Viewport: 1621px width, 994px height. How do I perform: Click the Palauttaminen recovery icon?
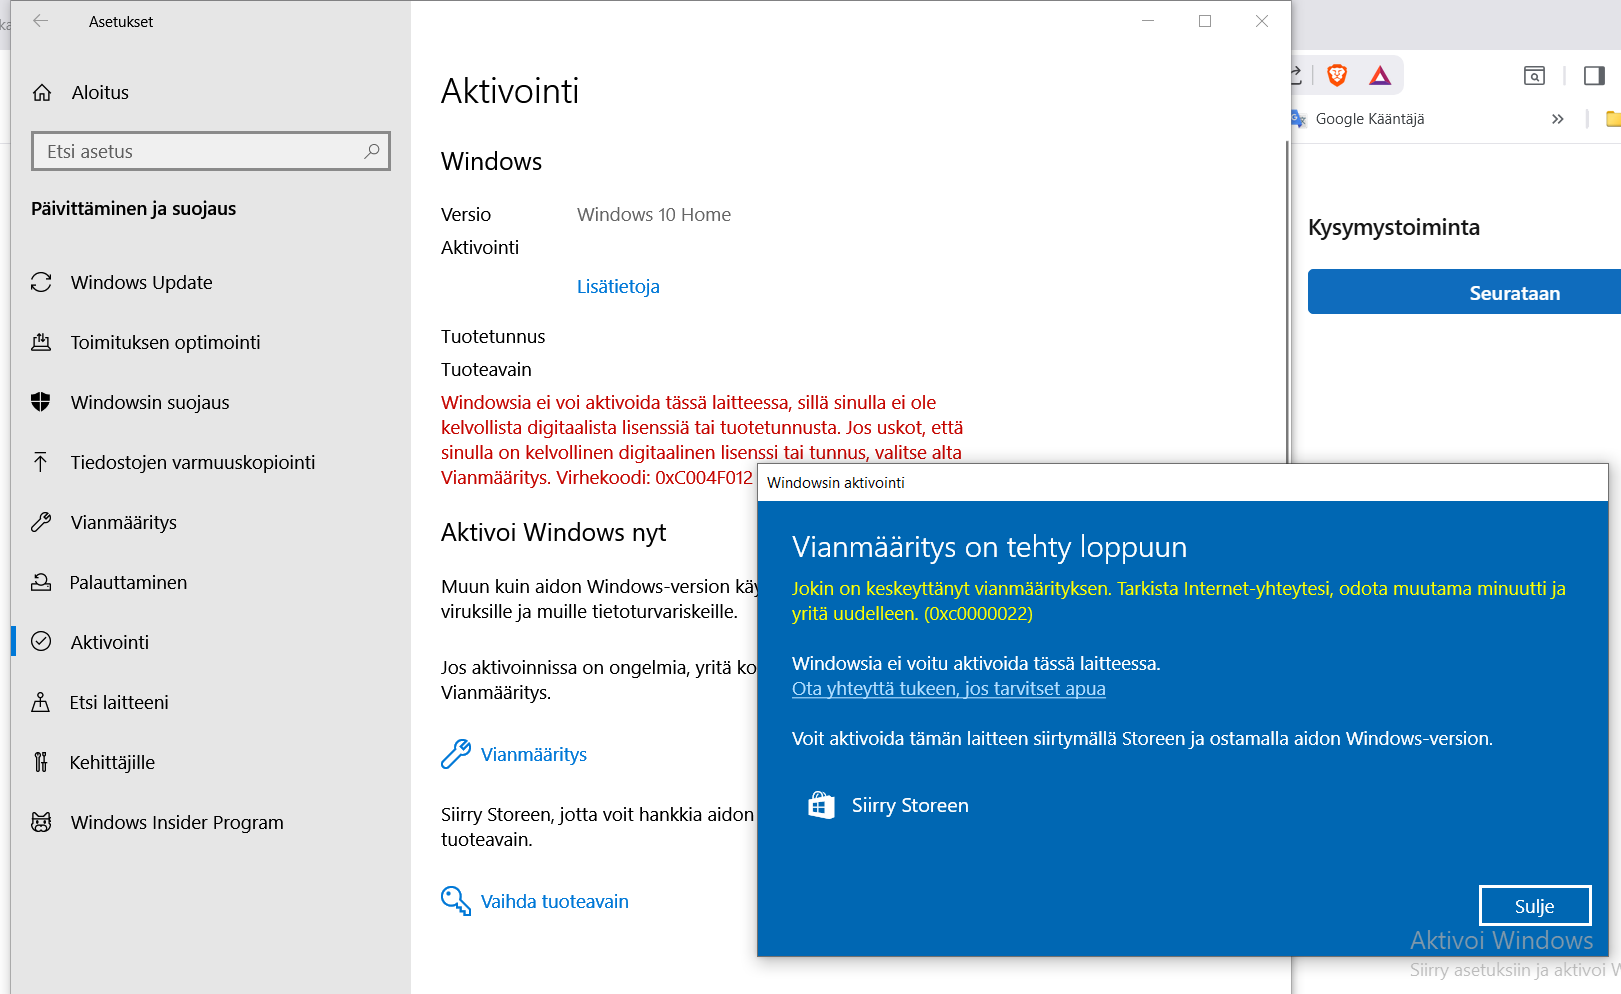point(41,582)
